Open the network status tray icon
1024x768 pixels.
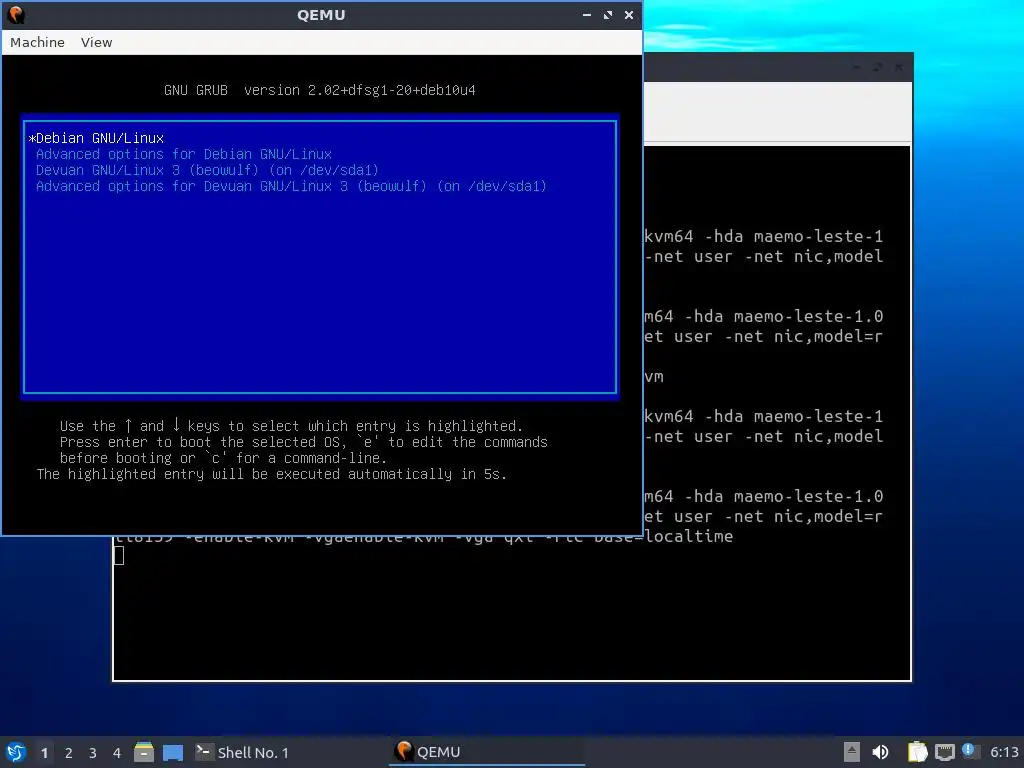pos(944,752)
